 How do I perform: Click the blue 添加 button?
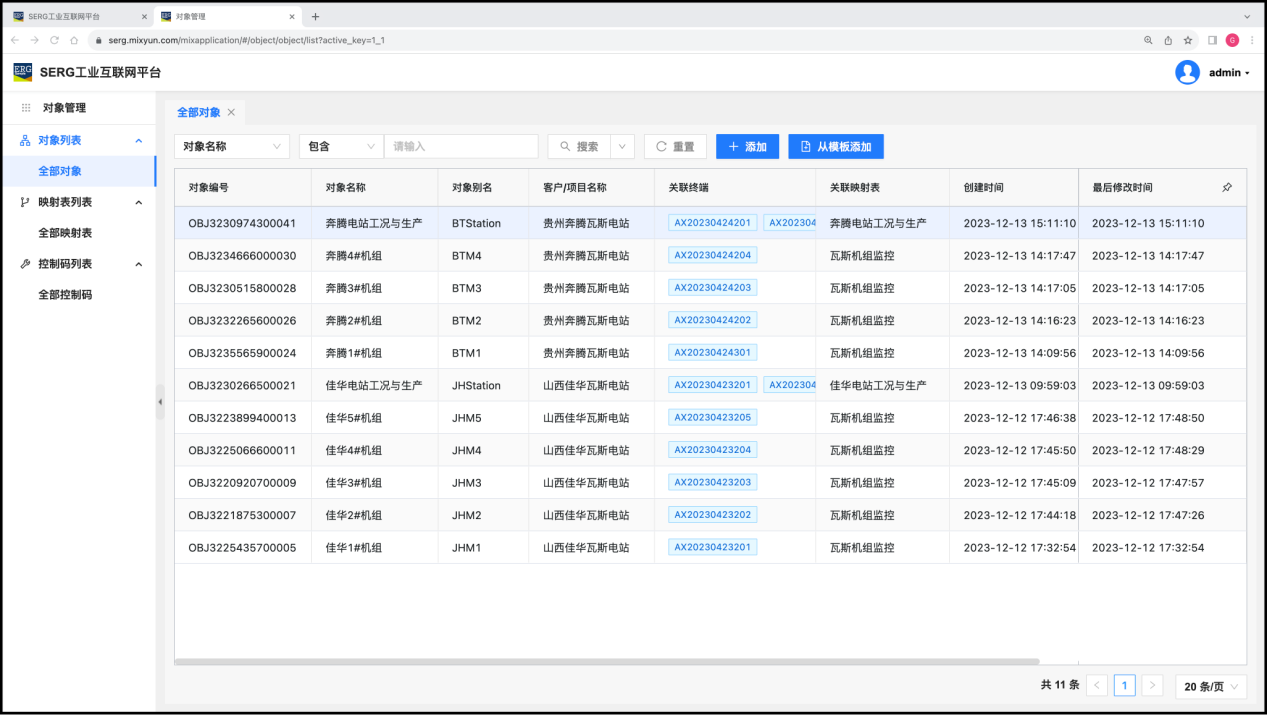747,147
